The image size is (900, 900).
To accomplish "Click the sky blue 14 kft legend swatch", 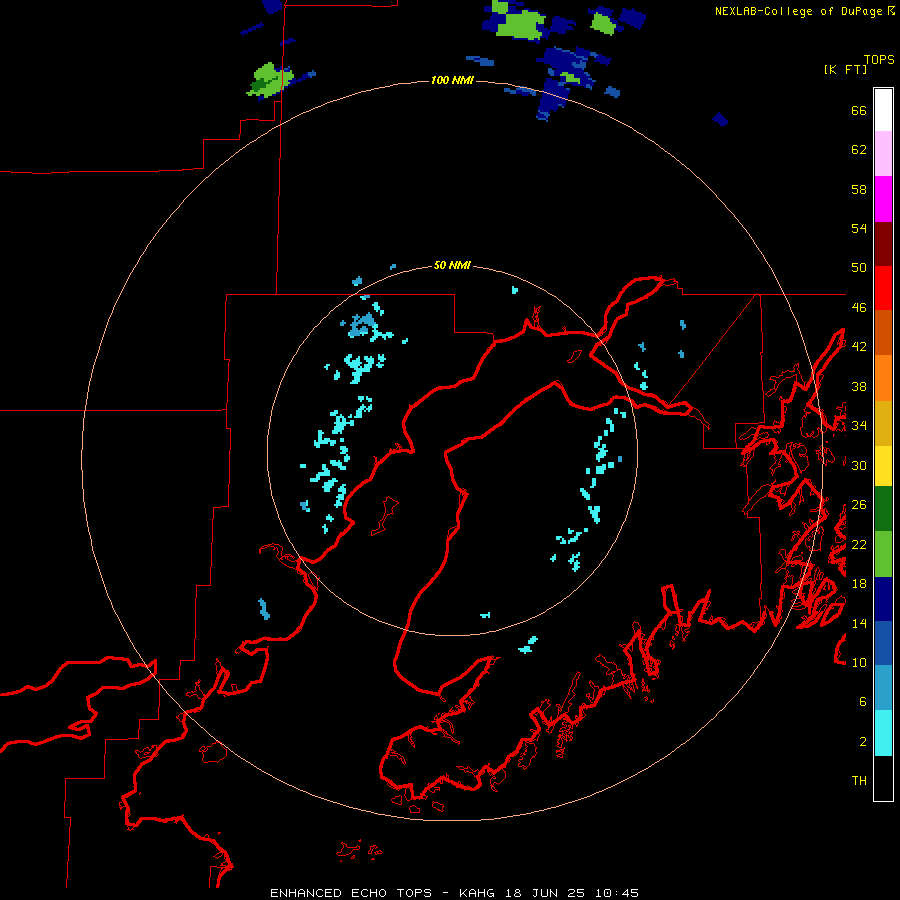I will pyautogui.click(x=883, y=688).
